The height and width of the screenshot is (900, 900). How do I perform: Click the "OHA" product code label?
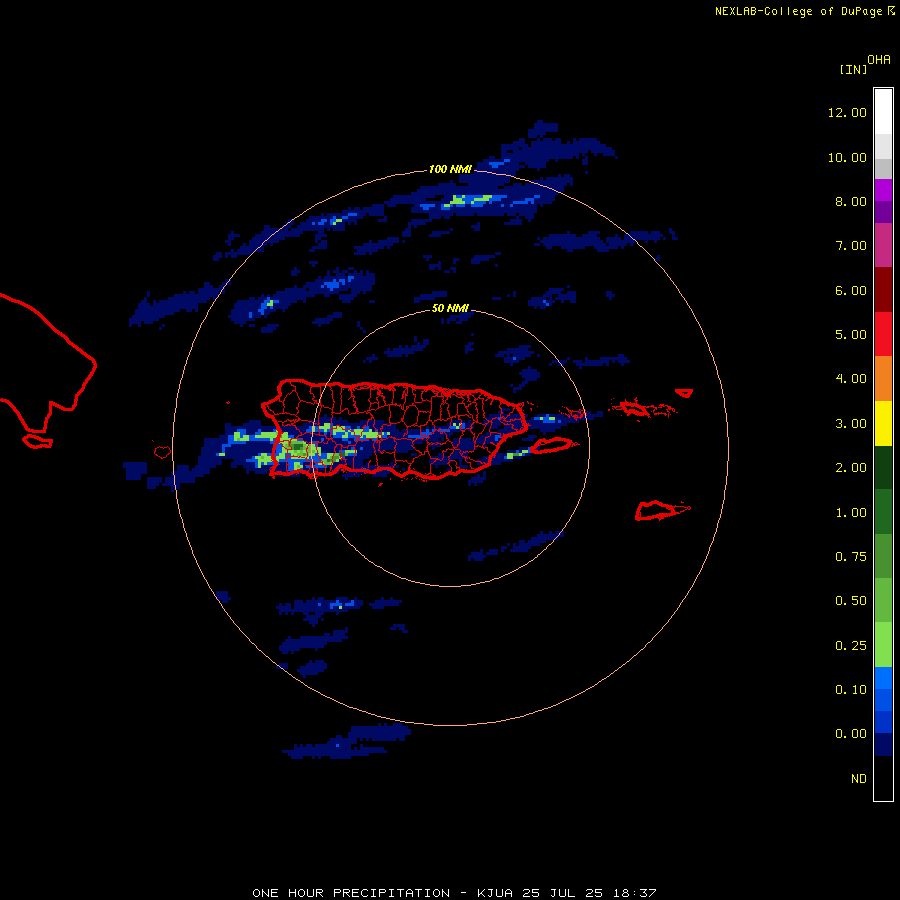click(x=879, y=60)
